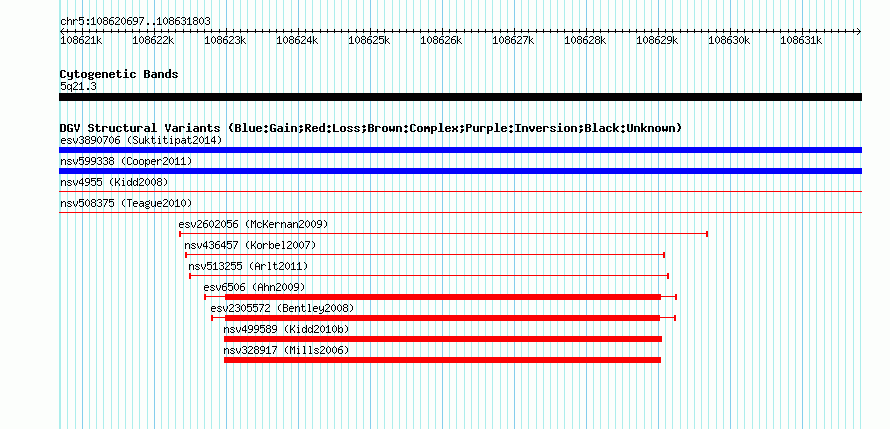Select the red loss line under nsv513255
The image size is (890, 429).
[x=429, y=276]
